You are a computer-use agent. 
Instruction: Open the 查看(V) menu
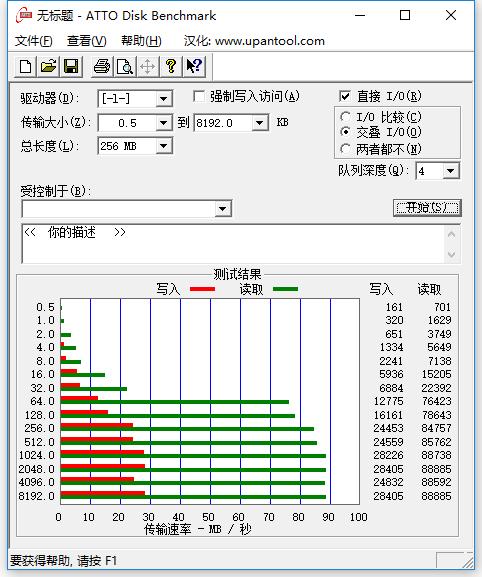pyautogui.click(x=86, y=40)
